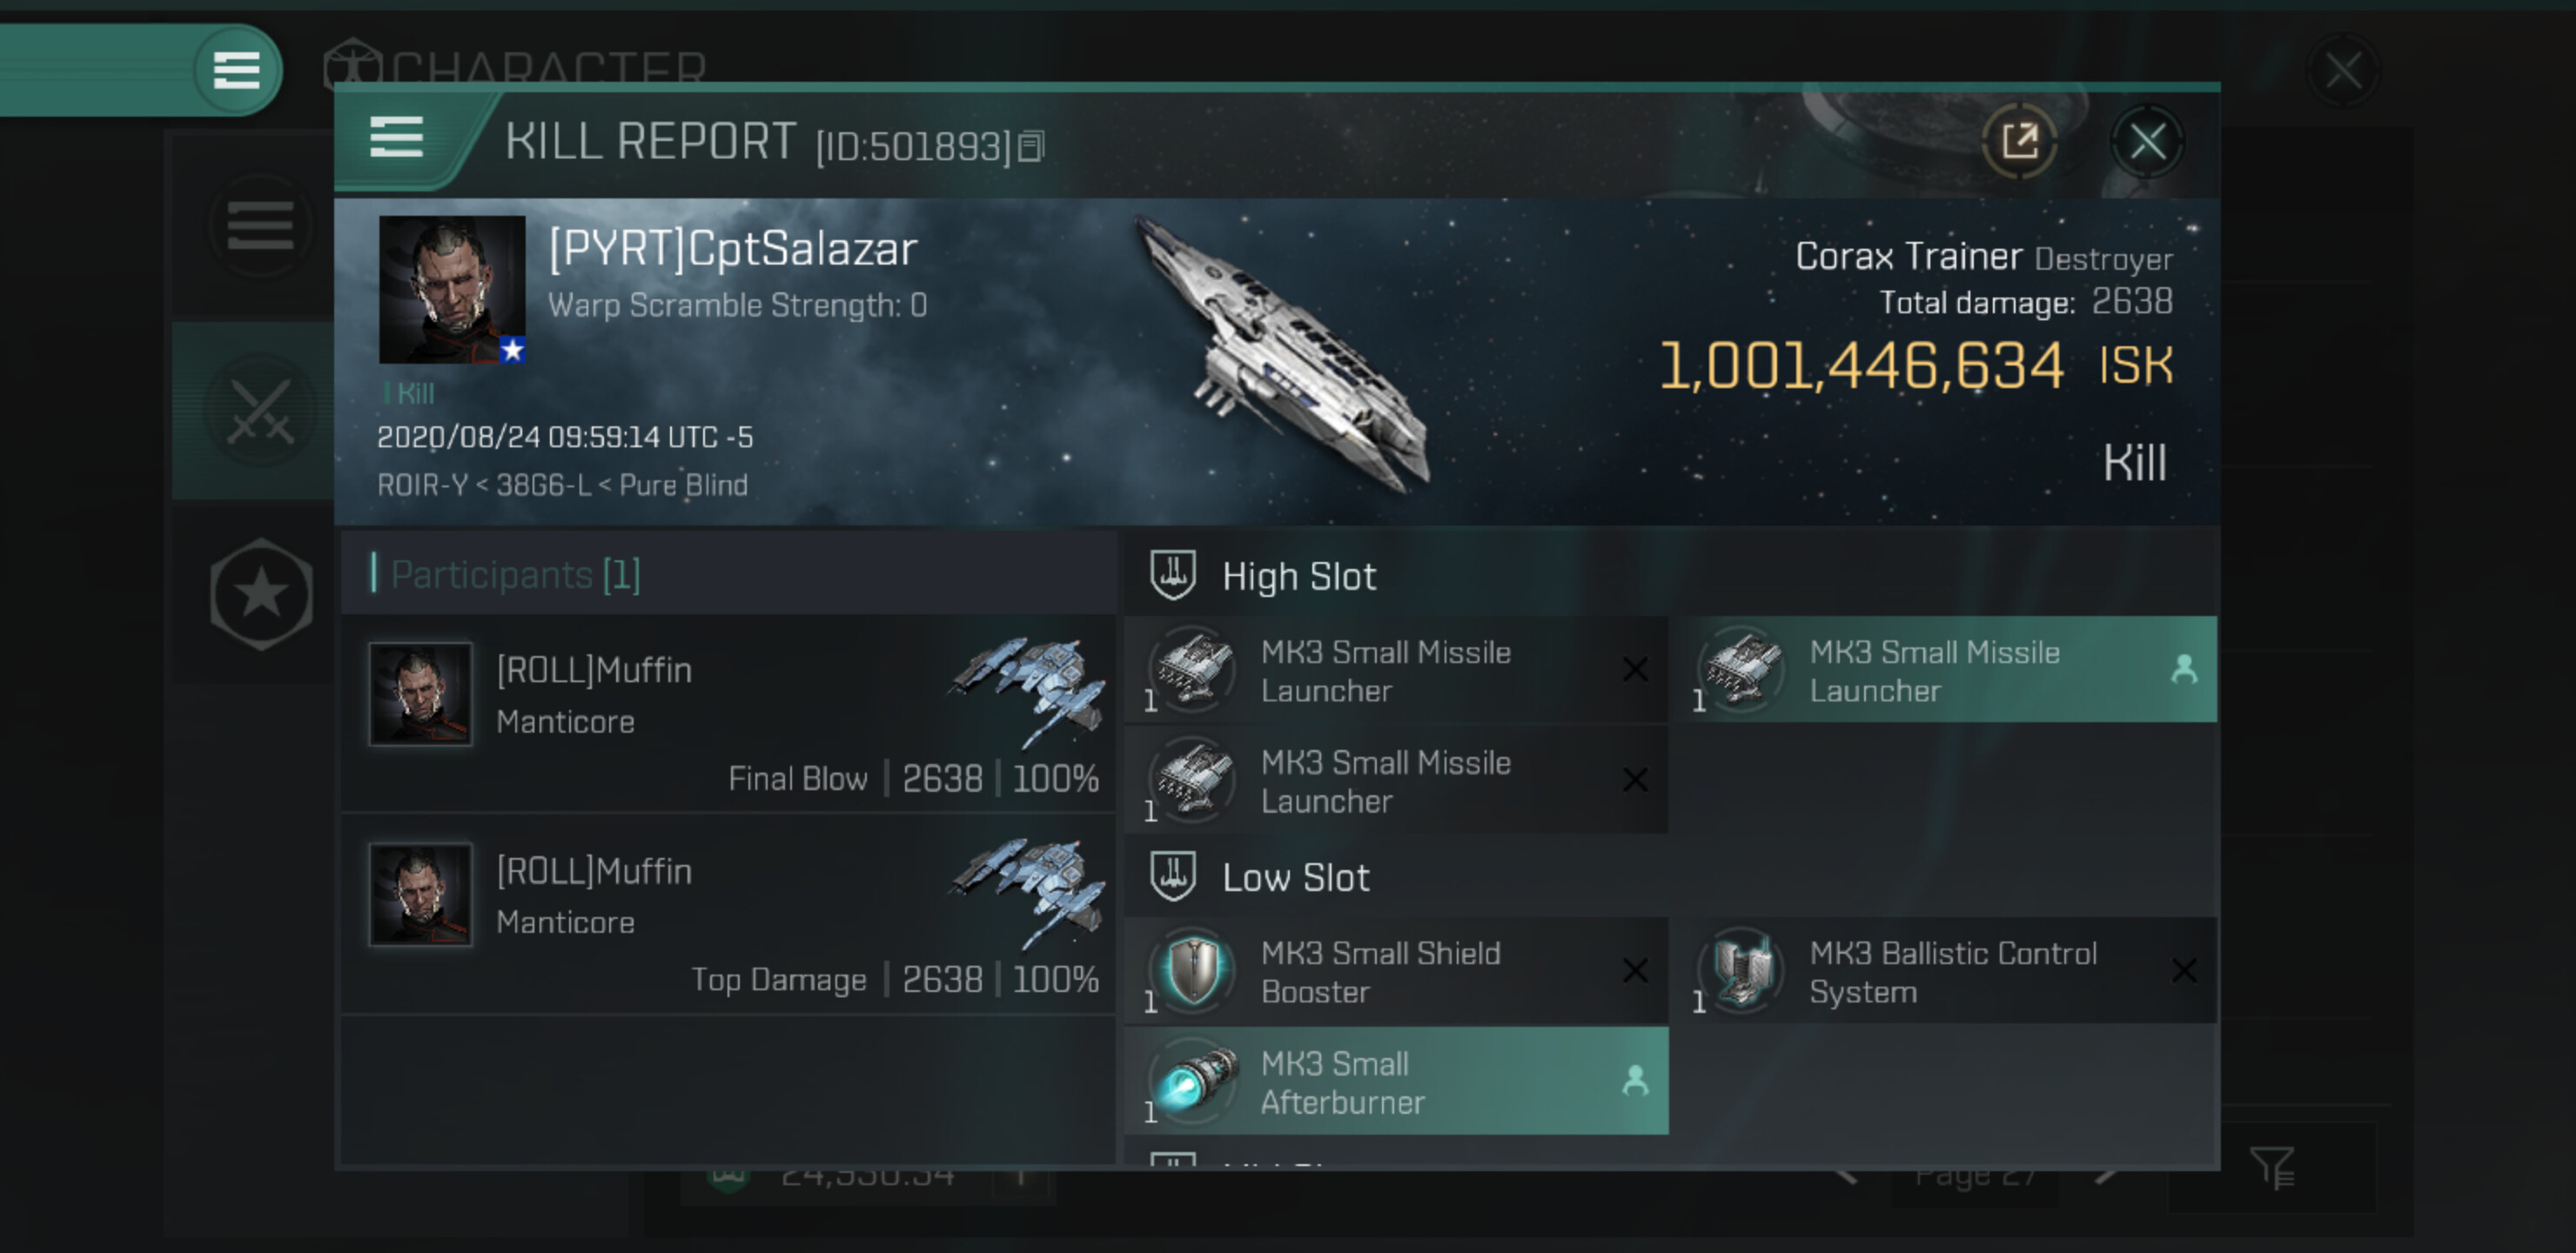Image resolution: width=2576 pixels, height=1253 pixels.
Task: Click the share kill report icon
Action: (2019, 141)
